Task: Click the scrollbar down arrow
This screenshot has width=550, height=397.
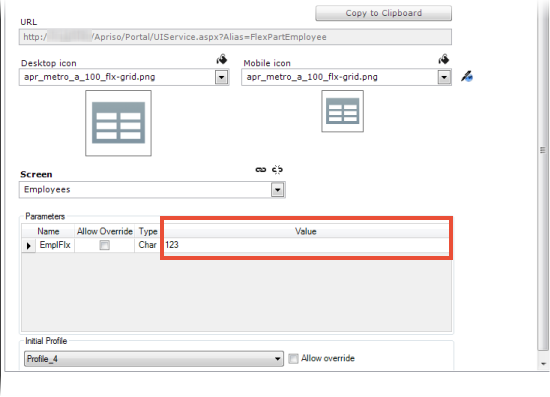Action: click(x=543, y=364)
